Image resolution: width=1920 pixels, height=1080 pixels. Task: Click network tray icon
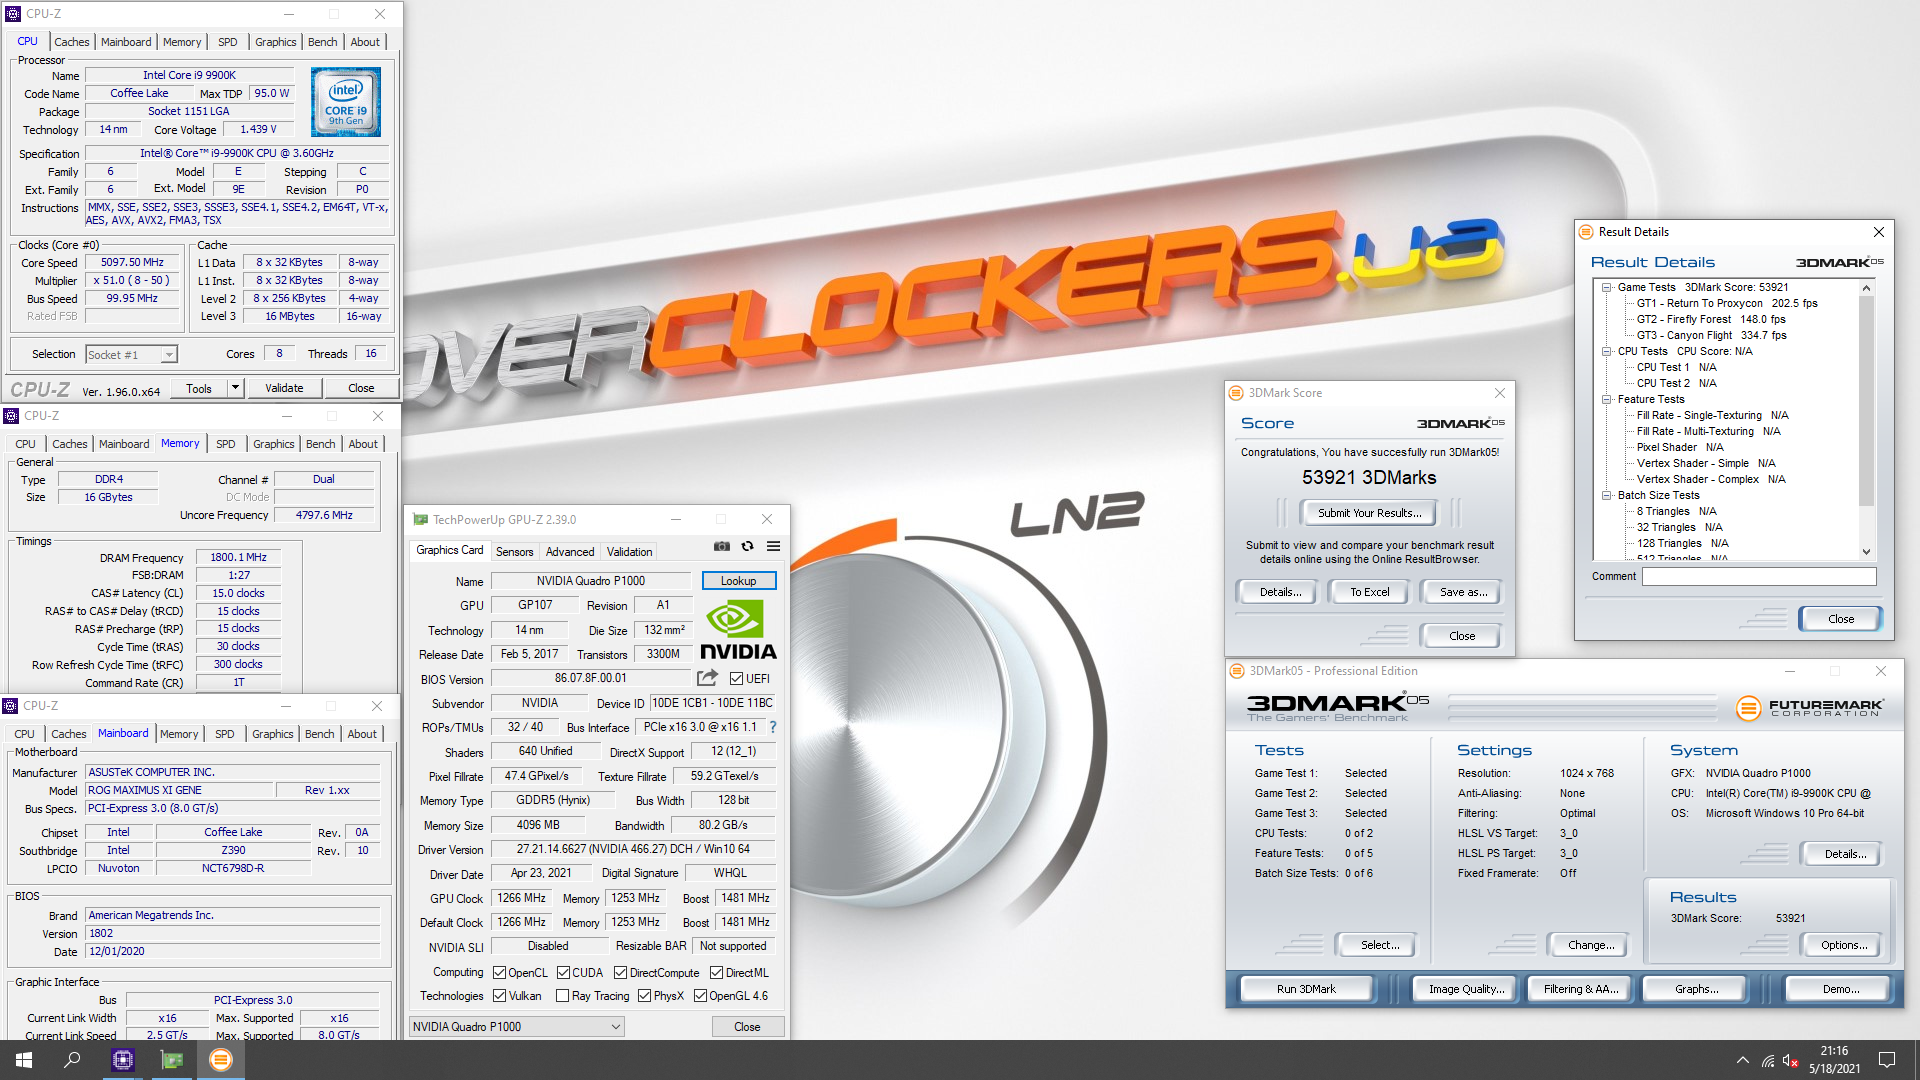point(1768,1060)
